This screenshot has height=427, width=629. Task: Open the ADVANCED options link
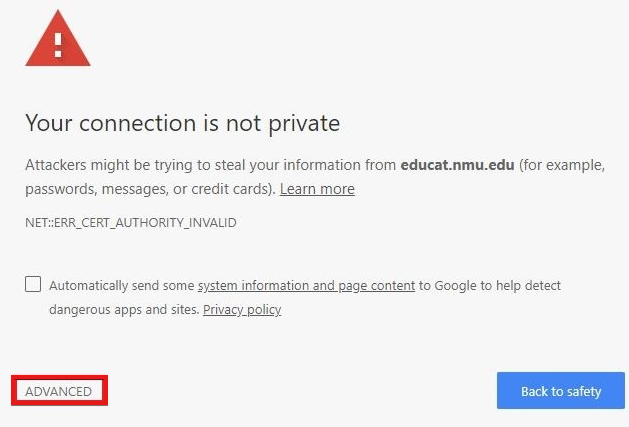point(59,391)
